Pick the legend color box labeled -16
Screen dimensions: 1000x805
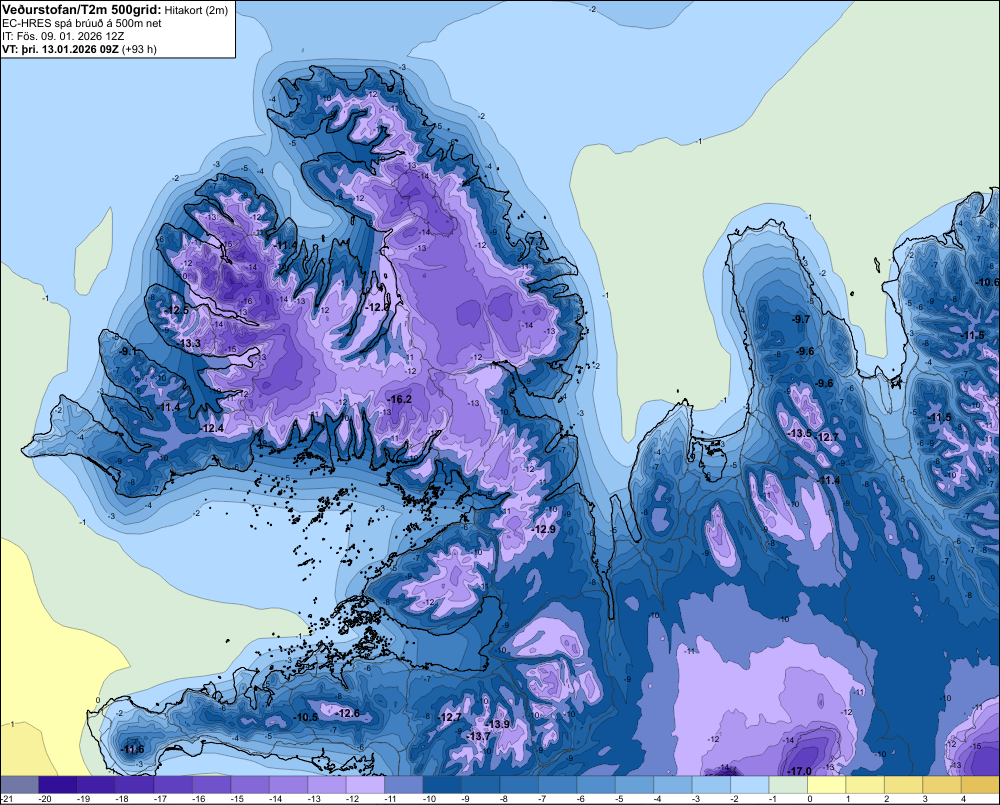coord(211,785)
